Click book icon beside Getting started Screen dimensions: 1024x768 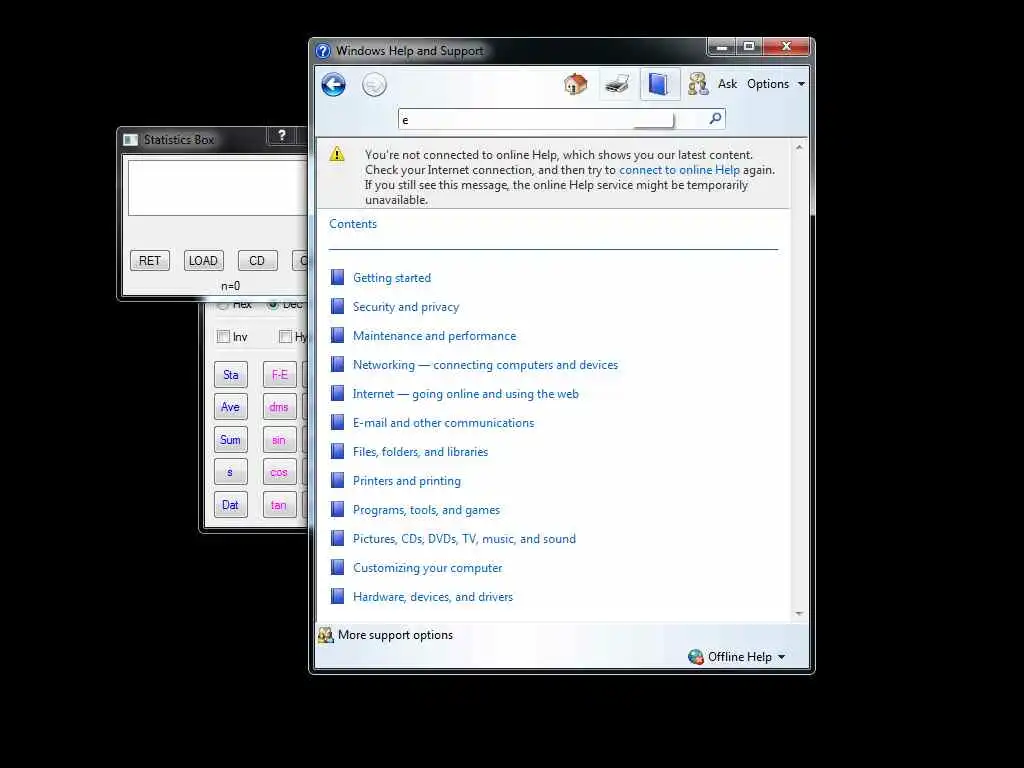pos(337,278)
